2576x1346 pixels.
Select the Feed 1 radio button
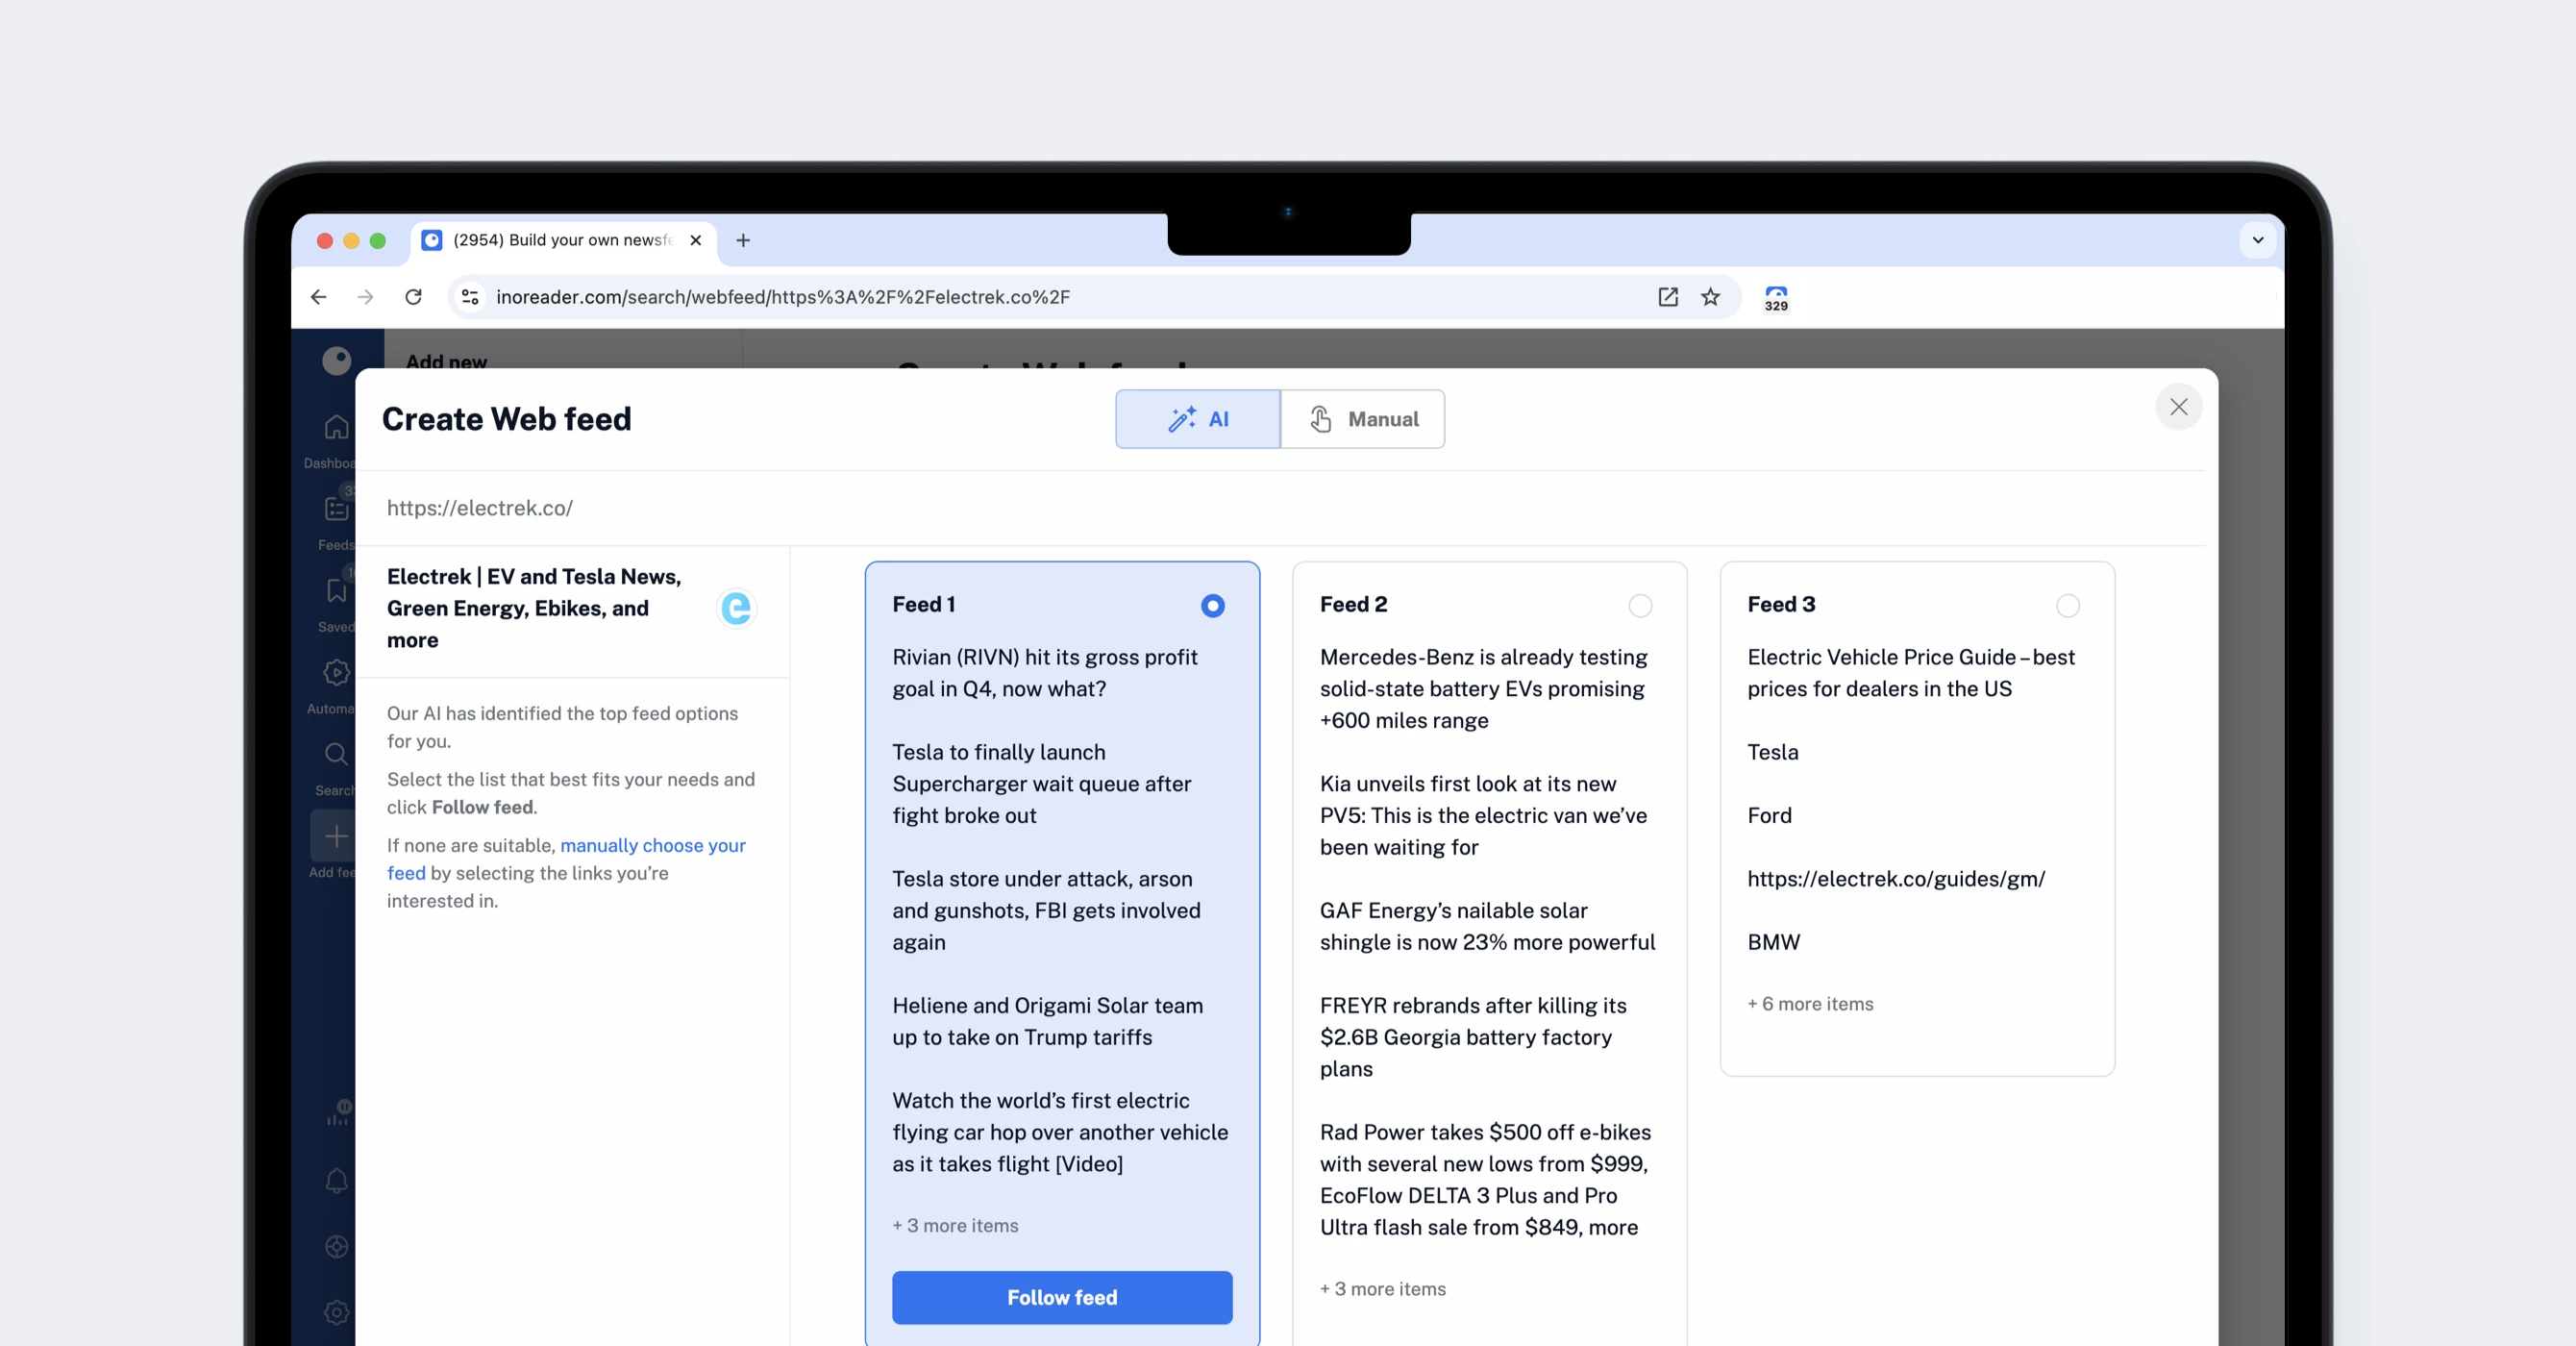1213,606
